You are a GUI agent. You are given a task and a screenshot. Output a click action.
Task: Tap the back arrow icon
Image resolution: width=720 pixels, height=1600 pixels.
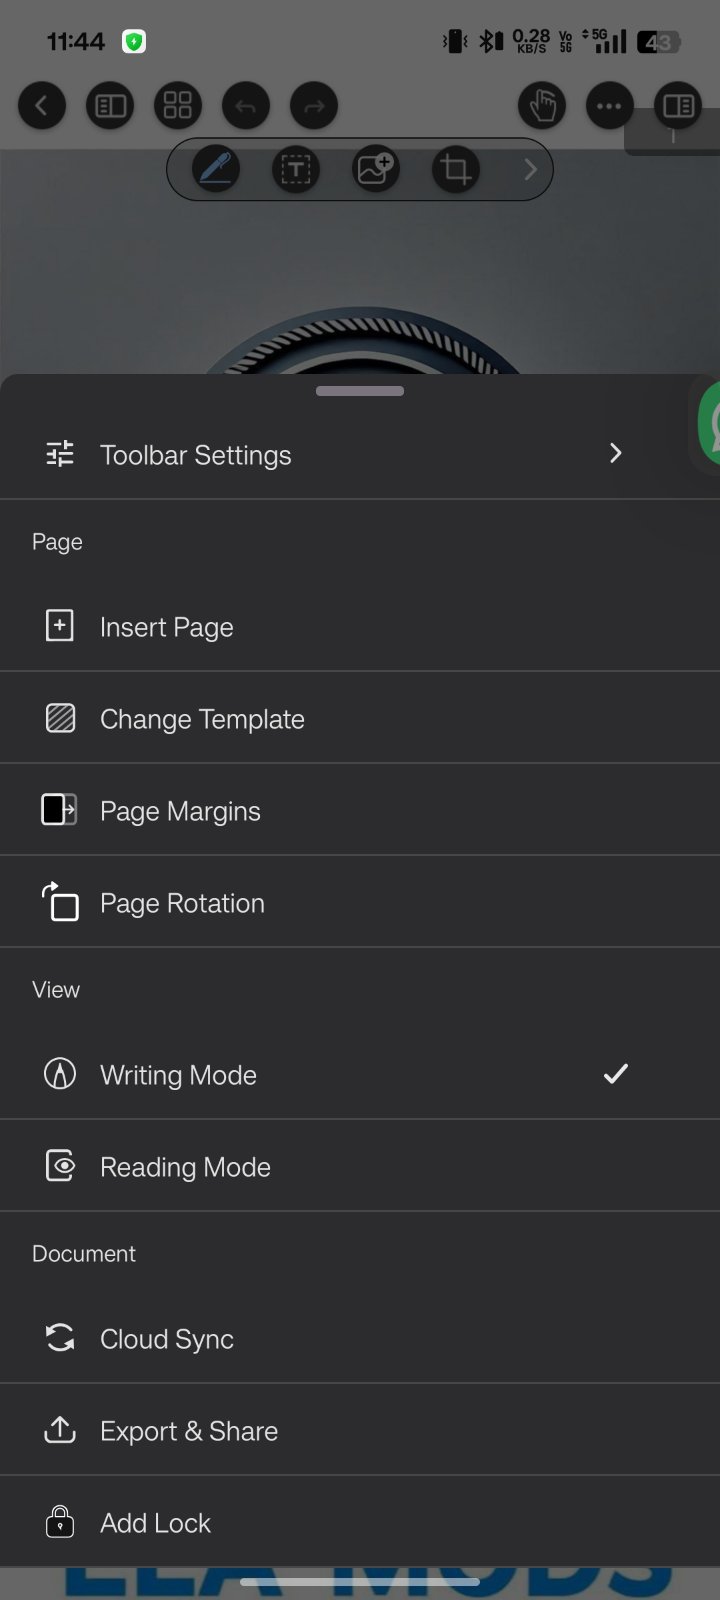pyautogui.click(x=42, y=106)
